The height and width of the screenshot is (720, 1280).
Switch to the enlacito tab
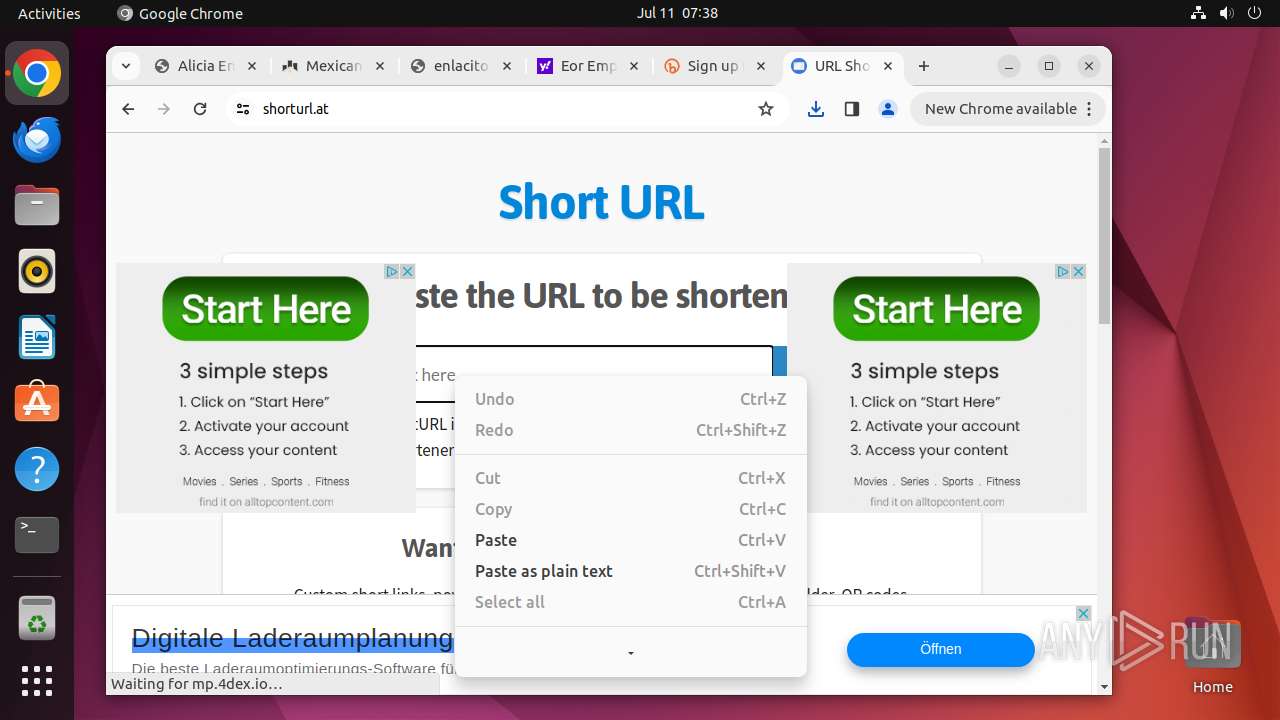pyautogui.click(x=461, y=66)
